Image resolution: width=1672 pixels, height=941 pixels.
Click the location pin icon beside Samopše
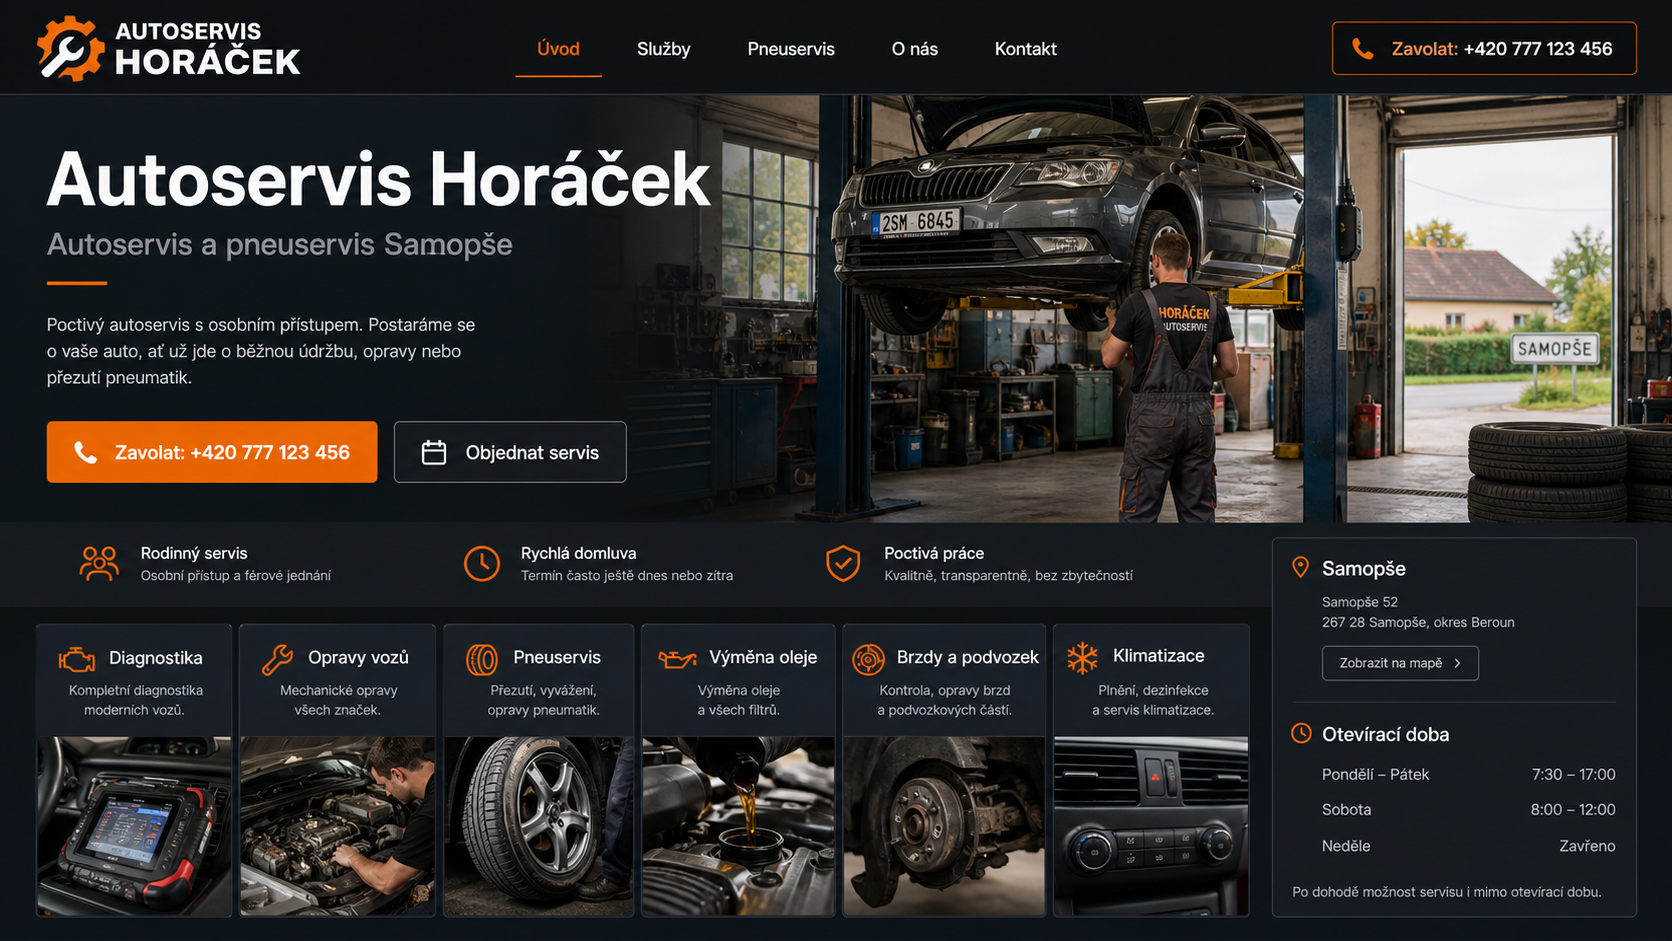pos(1300,568)
